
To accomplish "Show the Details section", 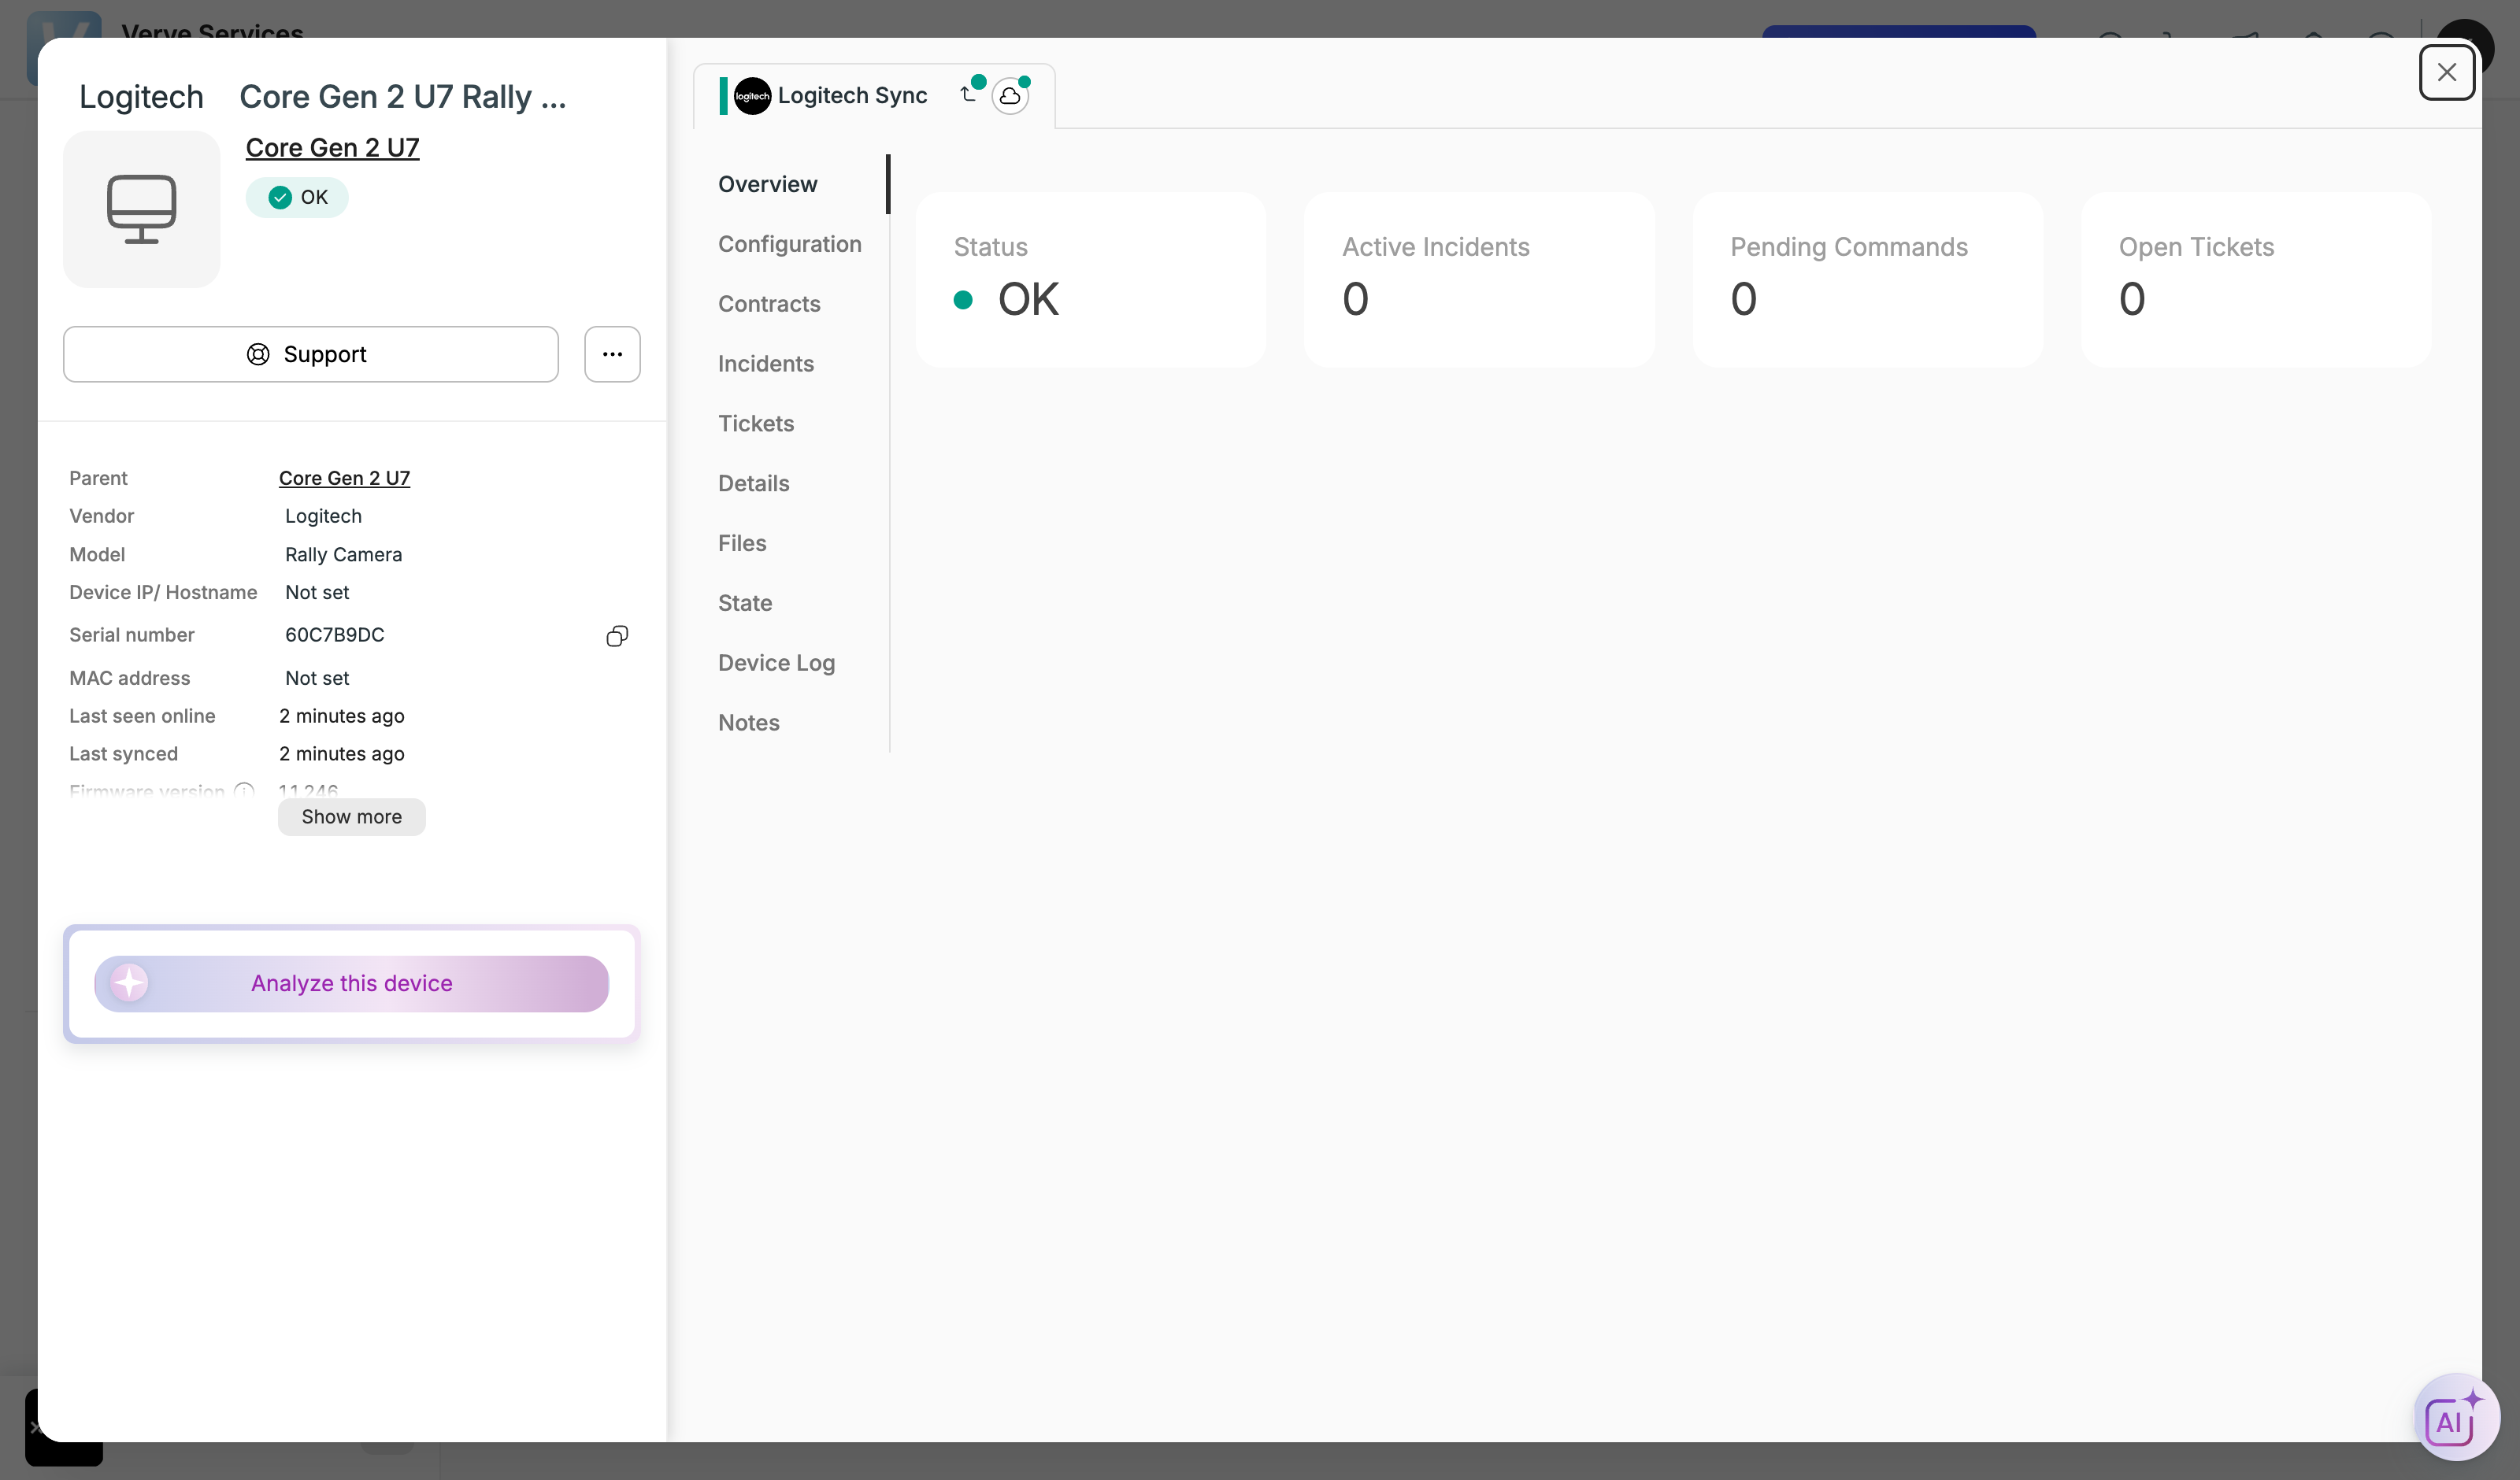I will click(753, 484).
